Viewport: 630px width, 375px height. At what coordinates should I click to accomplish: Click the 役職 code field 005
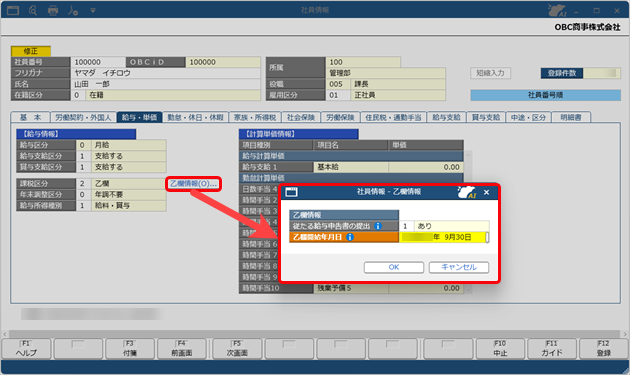click(x=338, y=84)
